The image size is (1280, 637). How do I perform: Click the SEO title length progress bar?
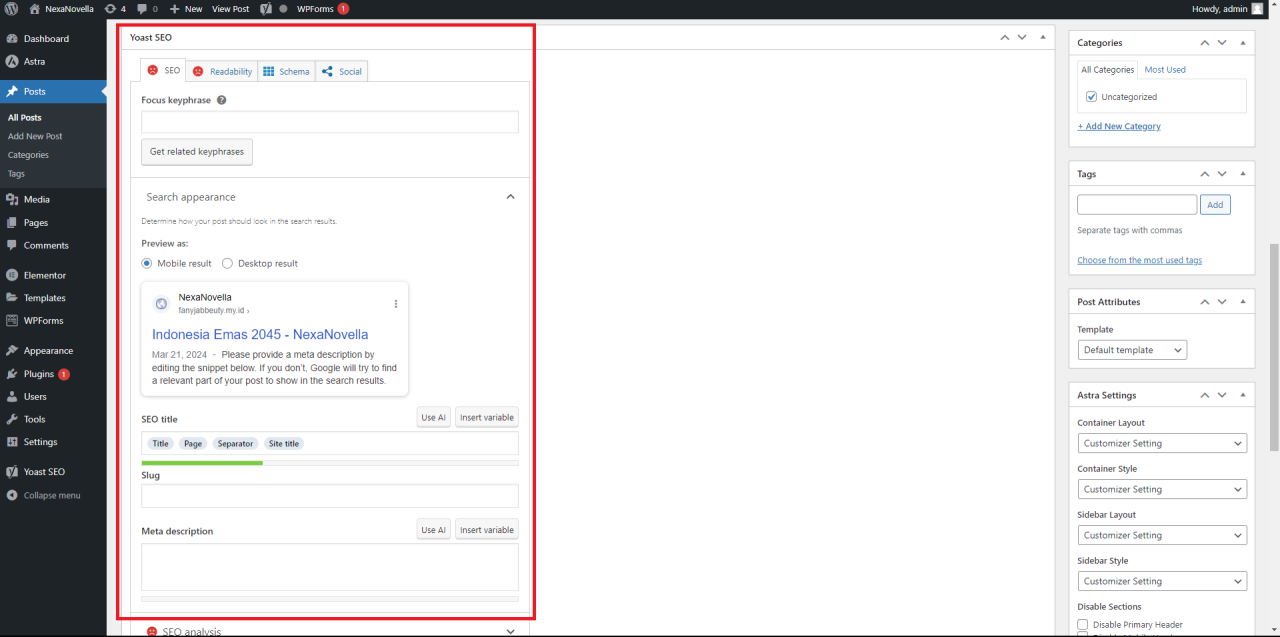coord(329,463)
